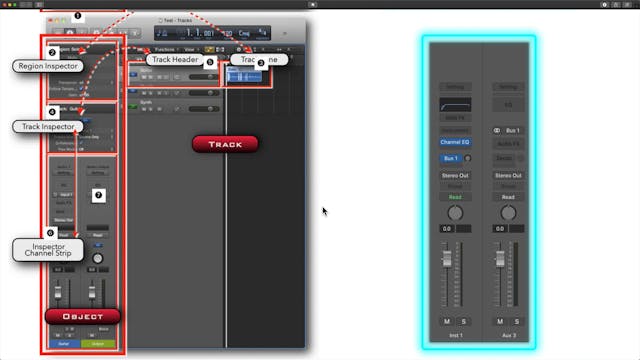
Task: Open Channel EQ plug-in on Inst 1
Action: (x=455, y=142)
